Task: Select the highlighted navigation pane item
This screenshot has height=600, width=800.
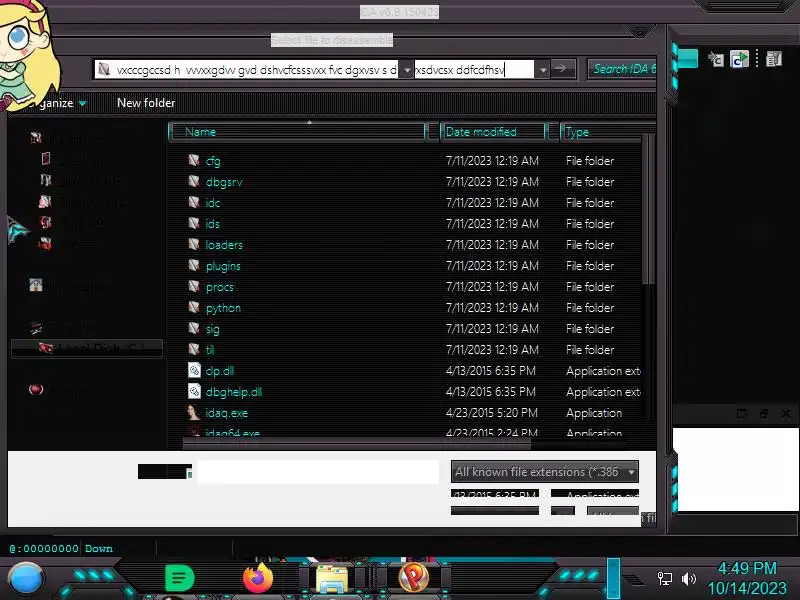Action: (x=87, y=348)
